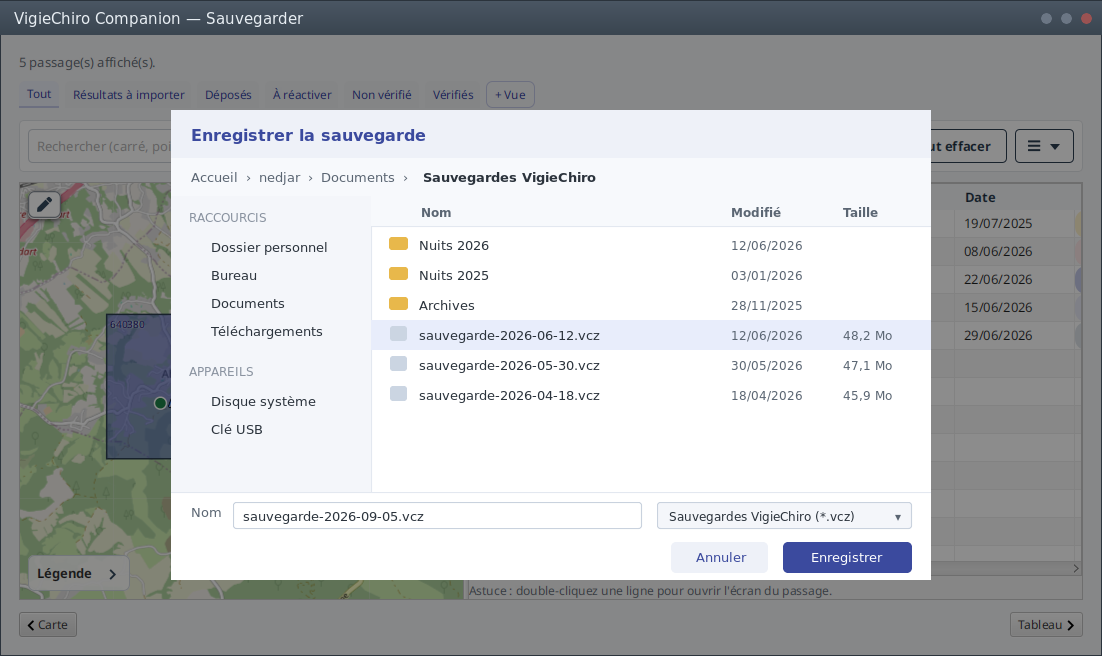Click the Enregistrer button
Screen dimensions: 1102x656
point(847,558)
